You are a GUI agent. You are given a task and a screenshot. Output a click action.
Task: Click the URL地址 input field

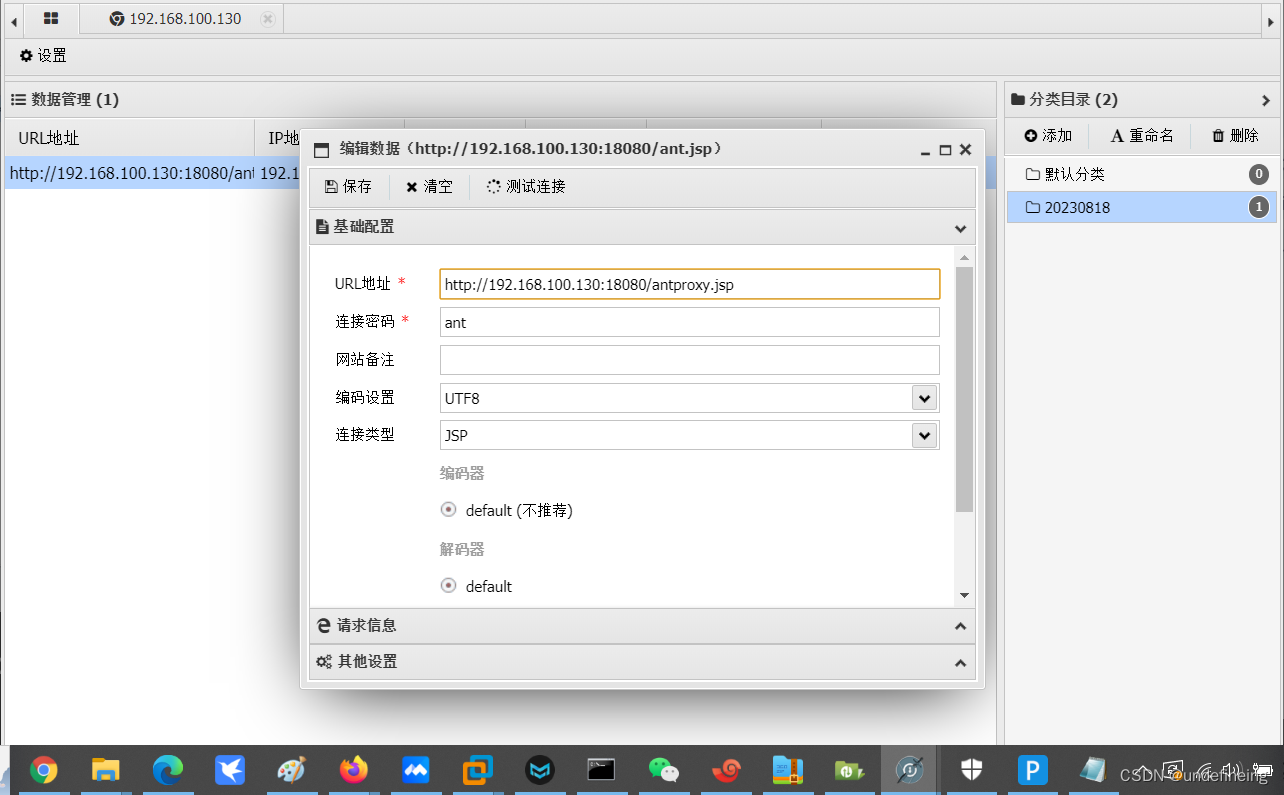690,284
